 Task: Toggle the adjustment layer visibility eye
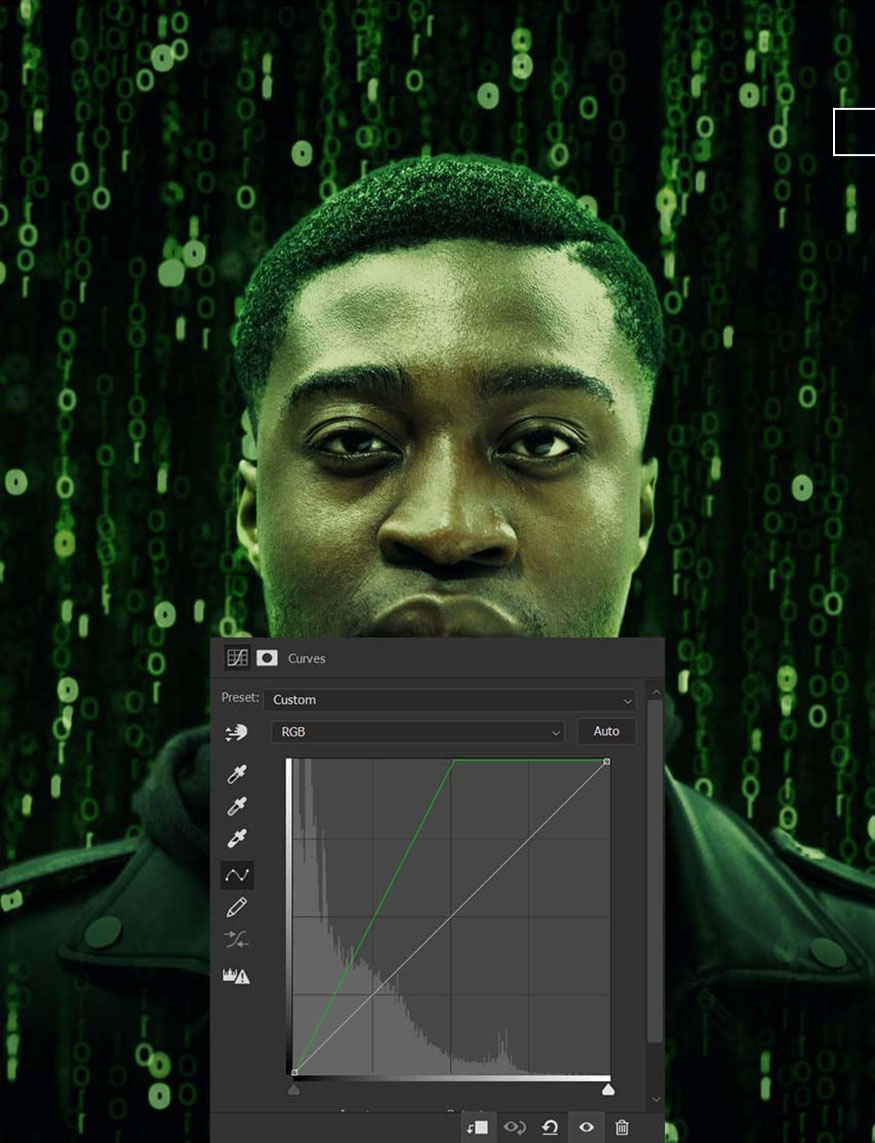(x=586, y=1128)
